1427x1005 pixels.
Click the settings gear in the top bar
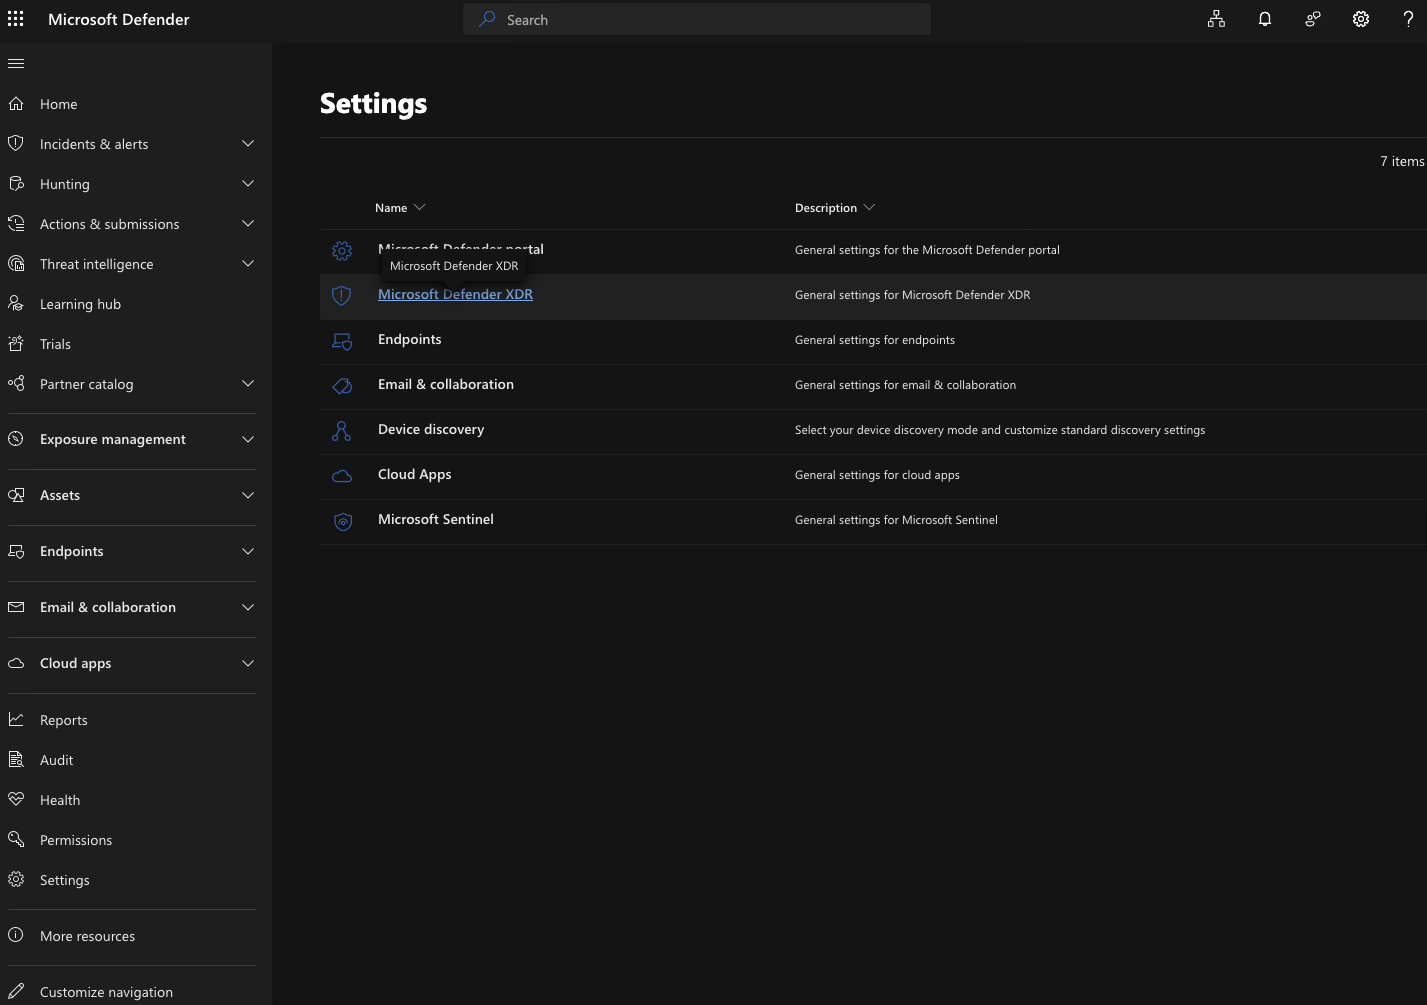click(x=1361, y=19)
